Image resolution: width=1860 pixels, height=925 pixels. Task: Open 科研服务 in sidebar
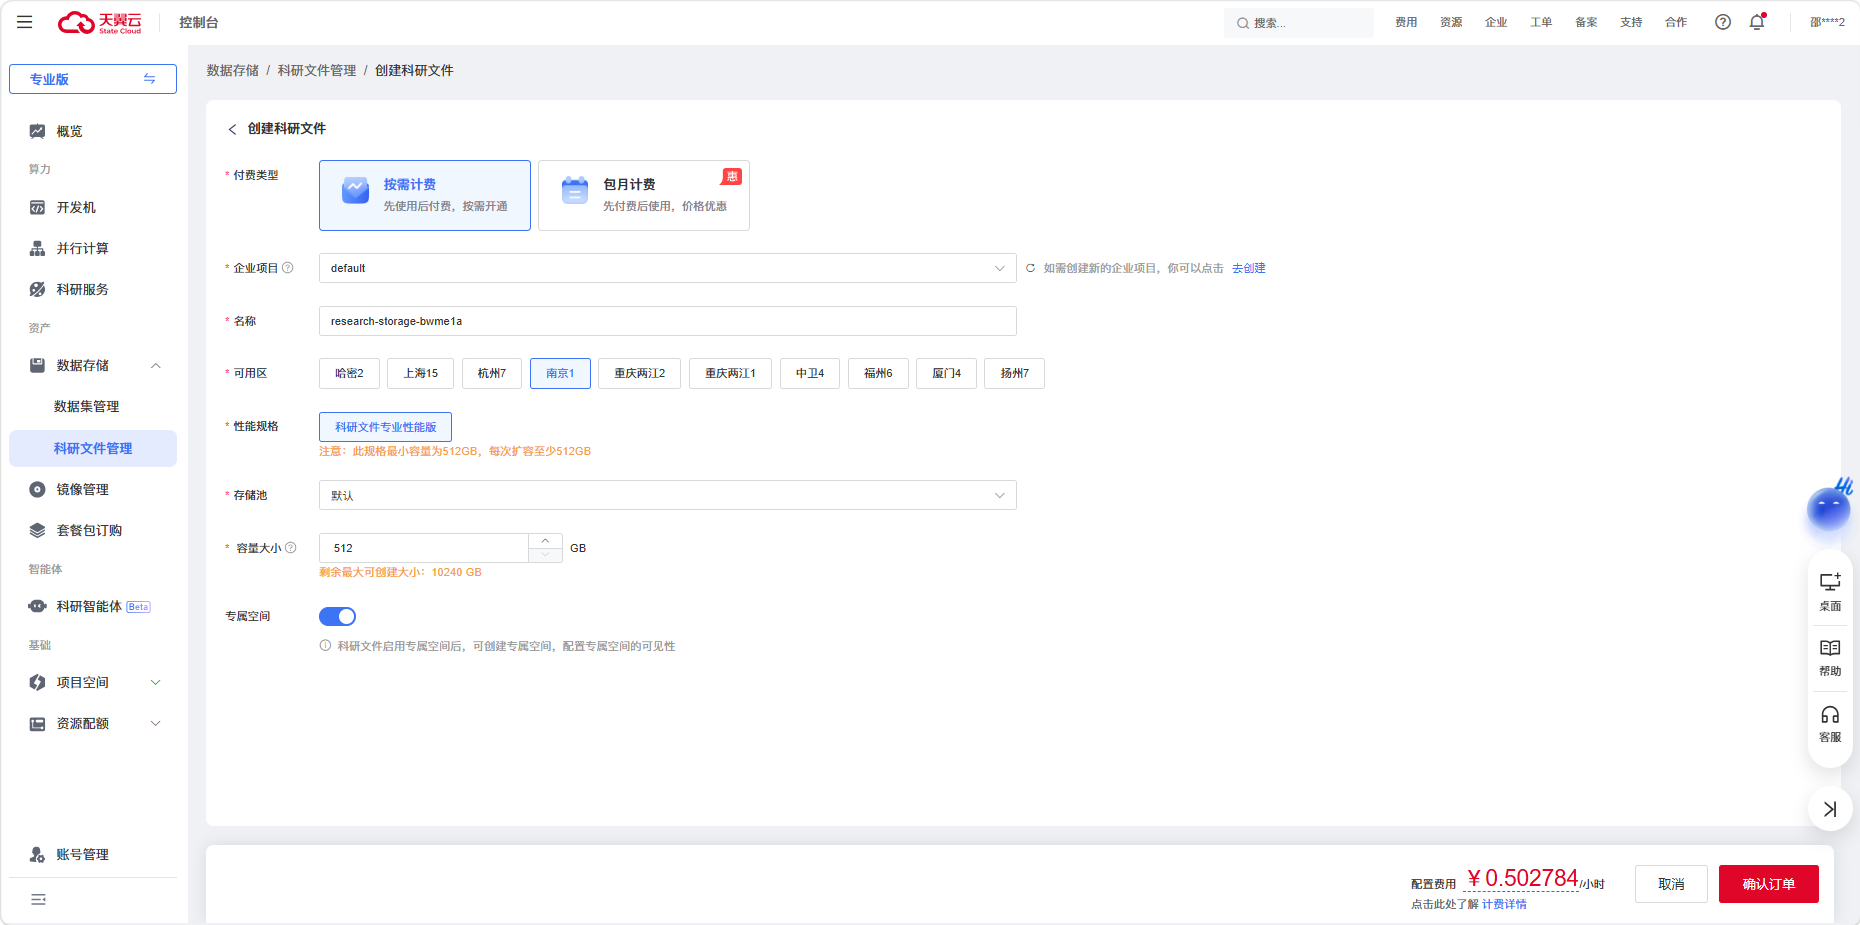coord(93,289)
